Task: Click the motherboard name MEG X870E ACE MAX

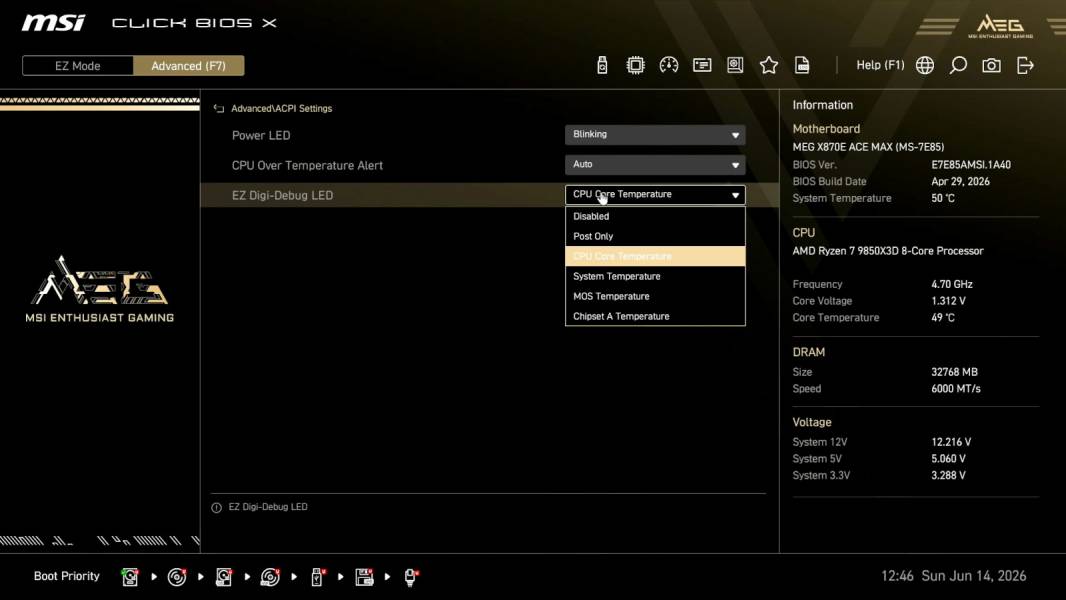Action: point(868,147)
